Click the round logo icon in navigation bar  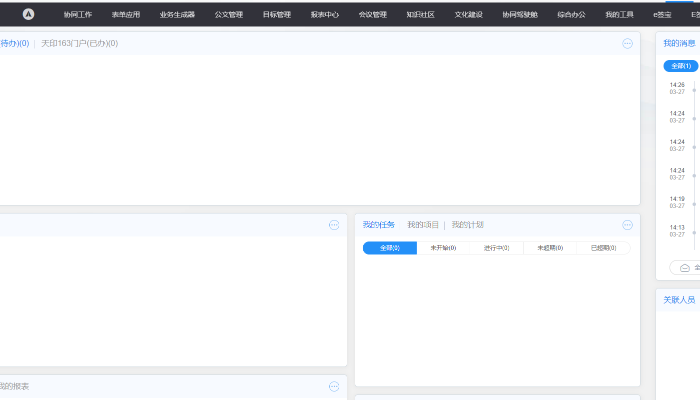(28, 15)
